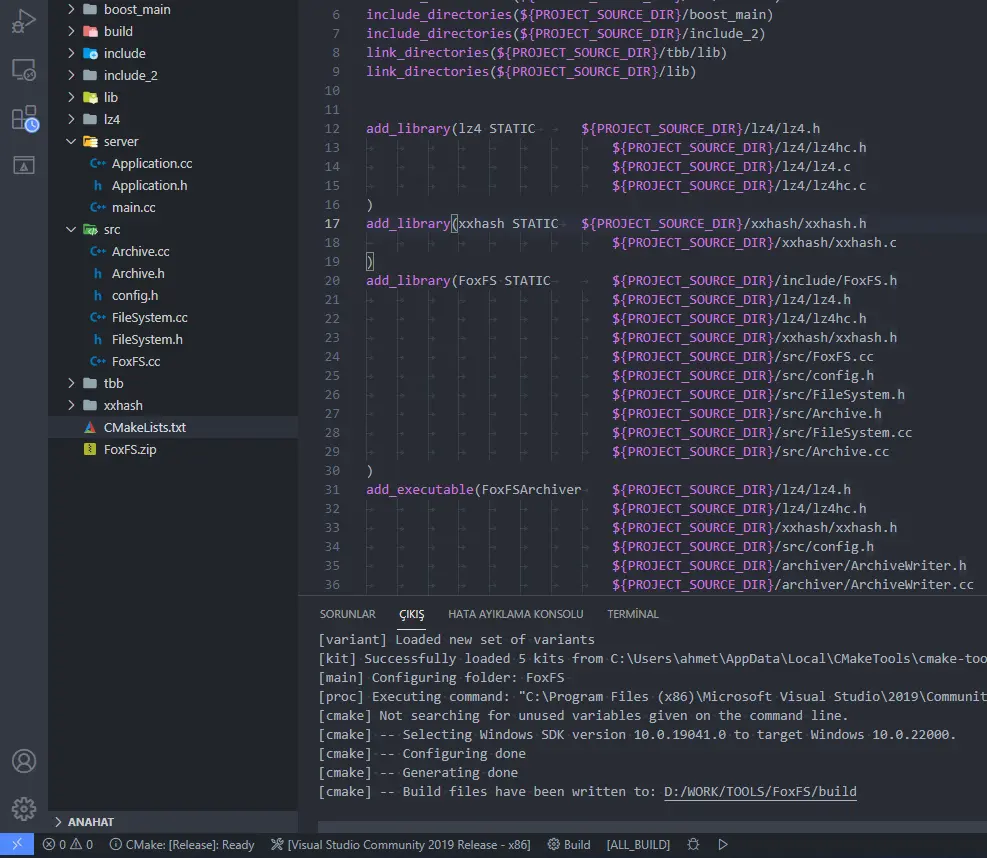The width and height of the screenshot is (987, 858).
Task: Click the main.cc C++ file icon
Action: (x=98, y=207)
